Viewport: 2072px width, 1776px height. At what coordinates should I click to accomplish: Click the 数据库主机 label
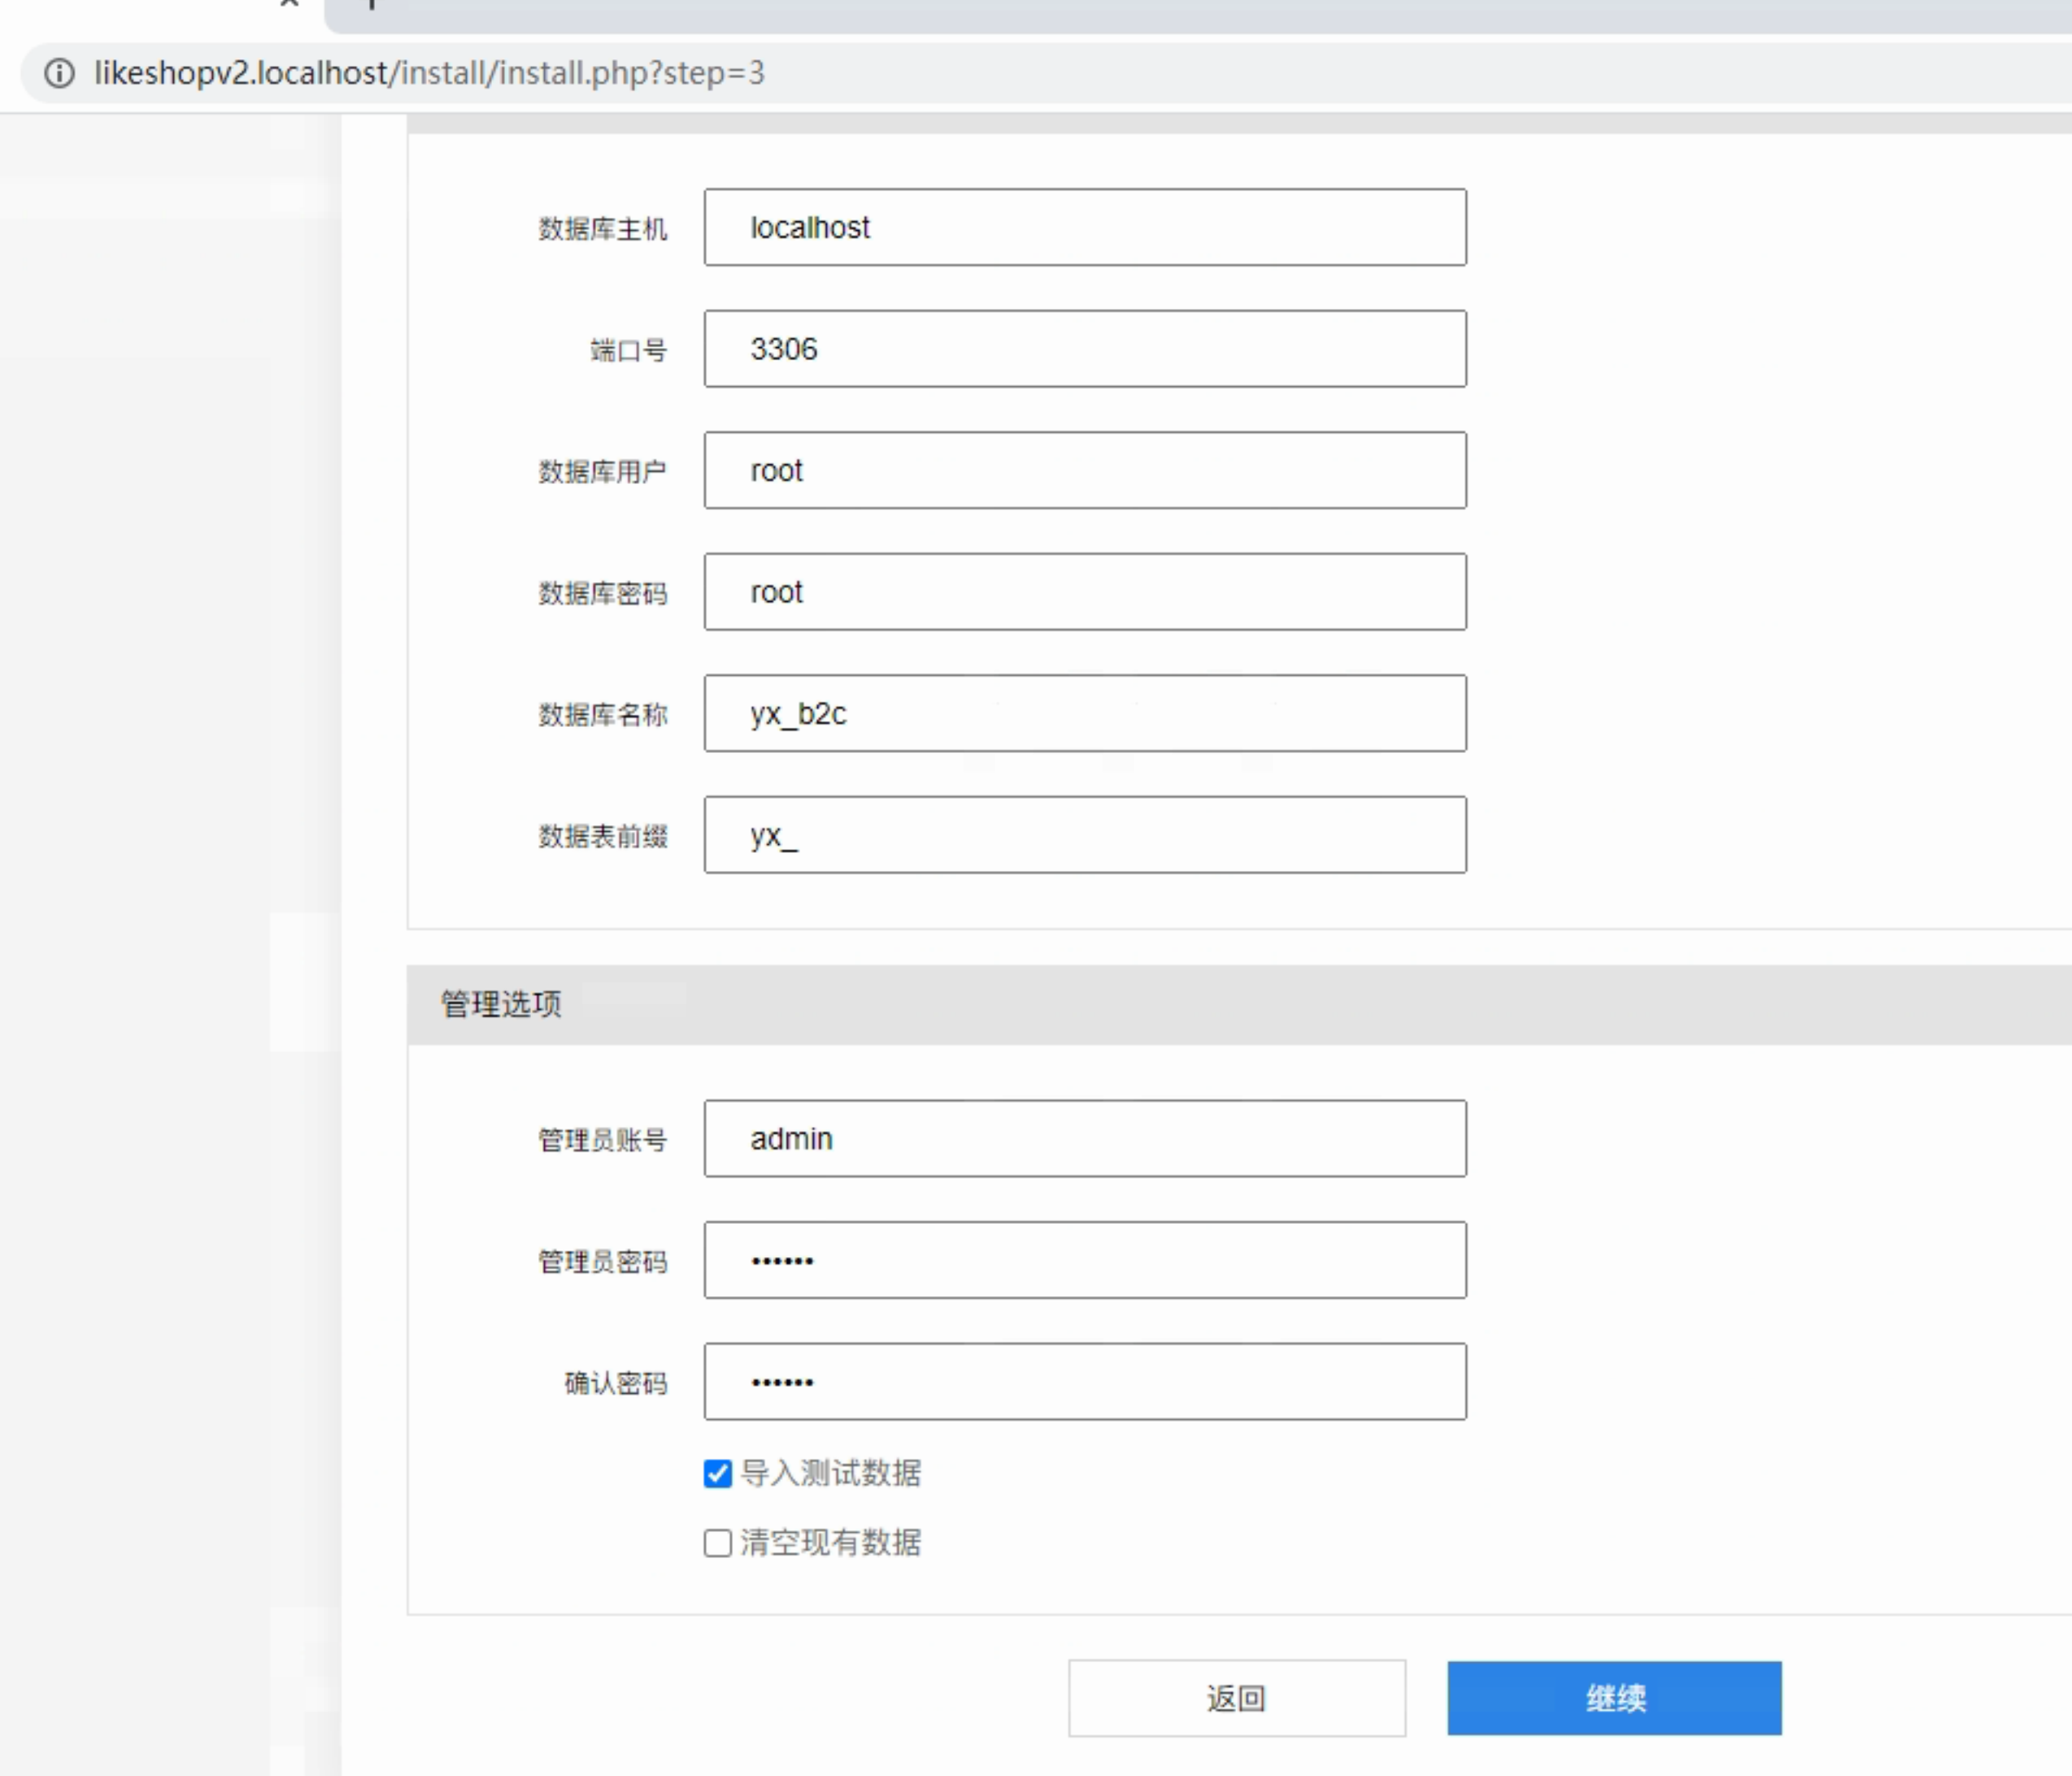pyautogui.click(x=603, y=229)
